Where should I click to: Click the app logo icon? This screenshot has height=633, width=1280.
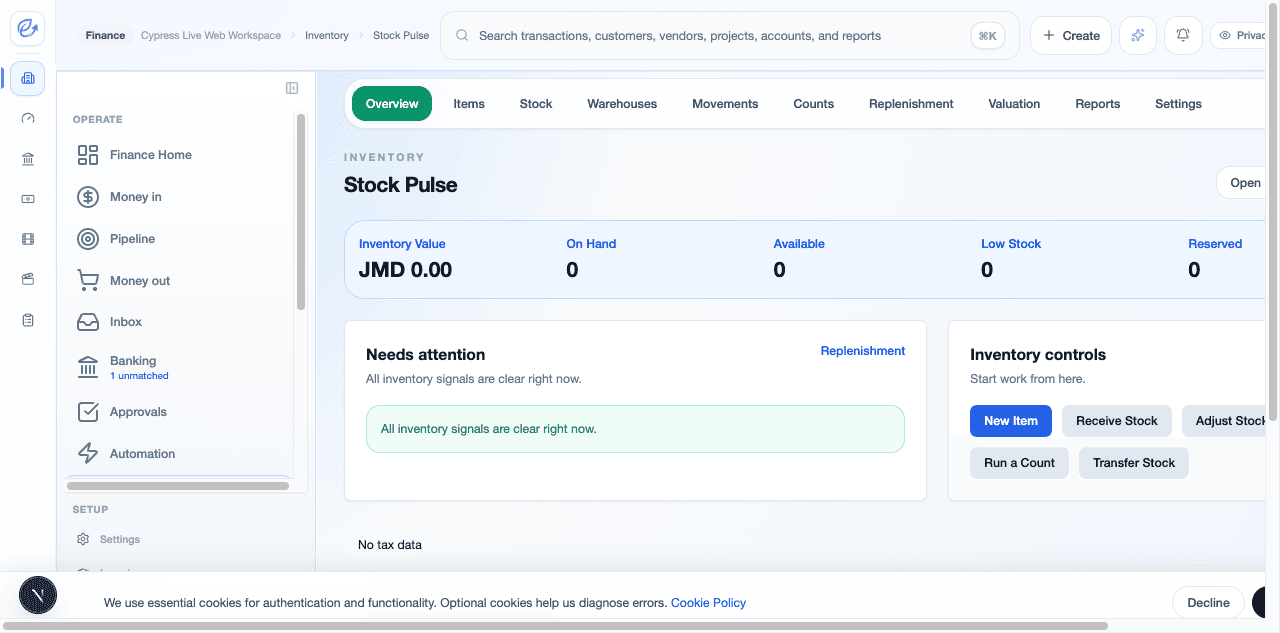click(28, 30)
